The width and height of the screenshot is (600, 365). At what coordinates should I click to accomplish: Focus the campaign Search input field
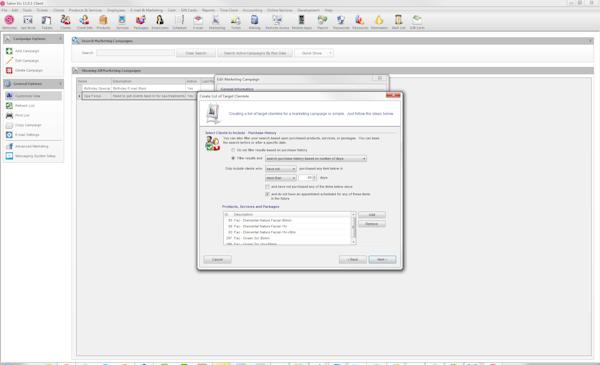point(135,53)
